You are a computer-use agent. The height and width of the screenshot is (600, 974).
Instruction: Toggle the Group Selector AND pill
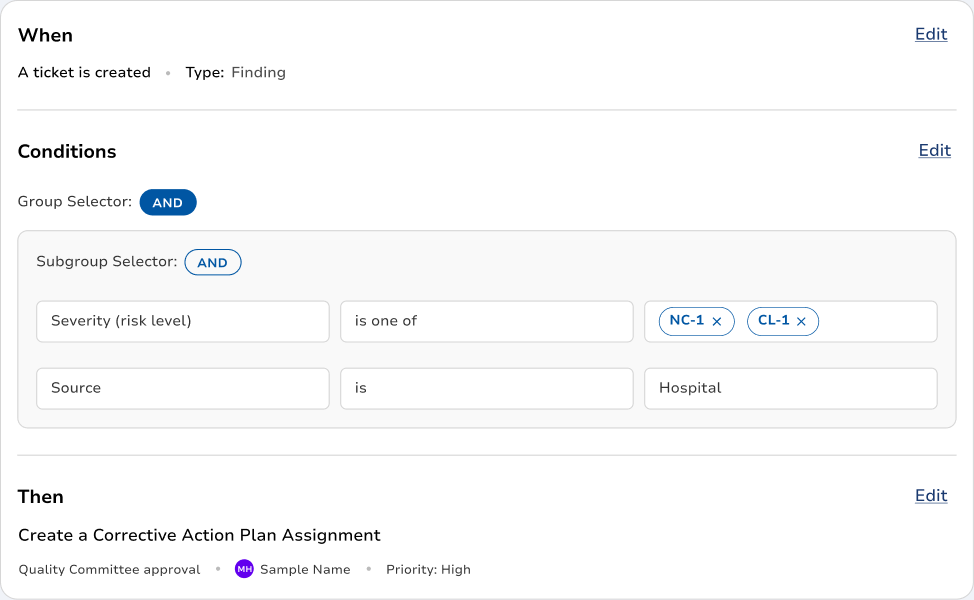pos(168,202)
